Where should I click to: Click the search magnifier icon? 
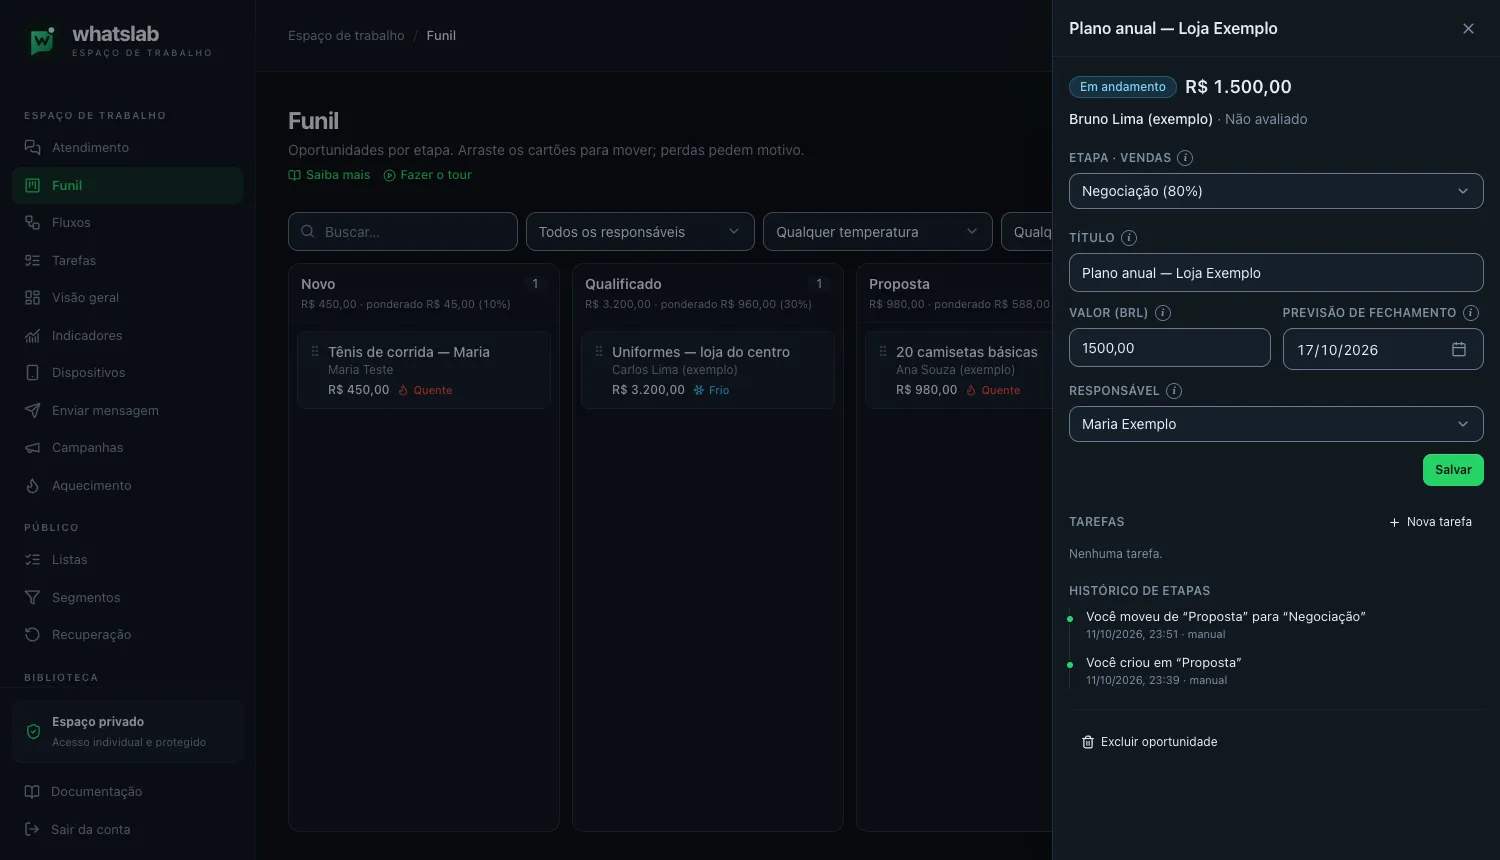tap(308, 232)
